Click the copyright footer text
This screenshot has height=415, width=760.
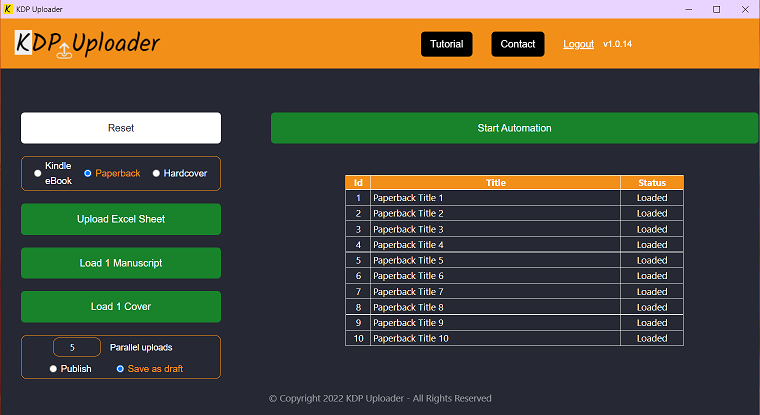pyautogui.click(x=380, y=399)
